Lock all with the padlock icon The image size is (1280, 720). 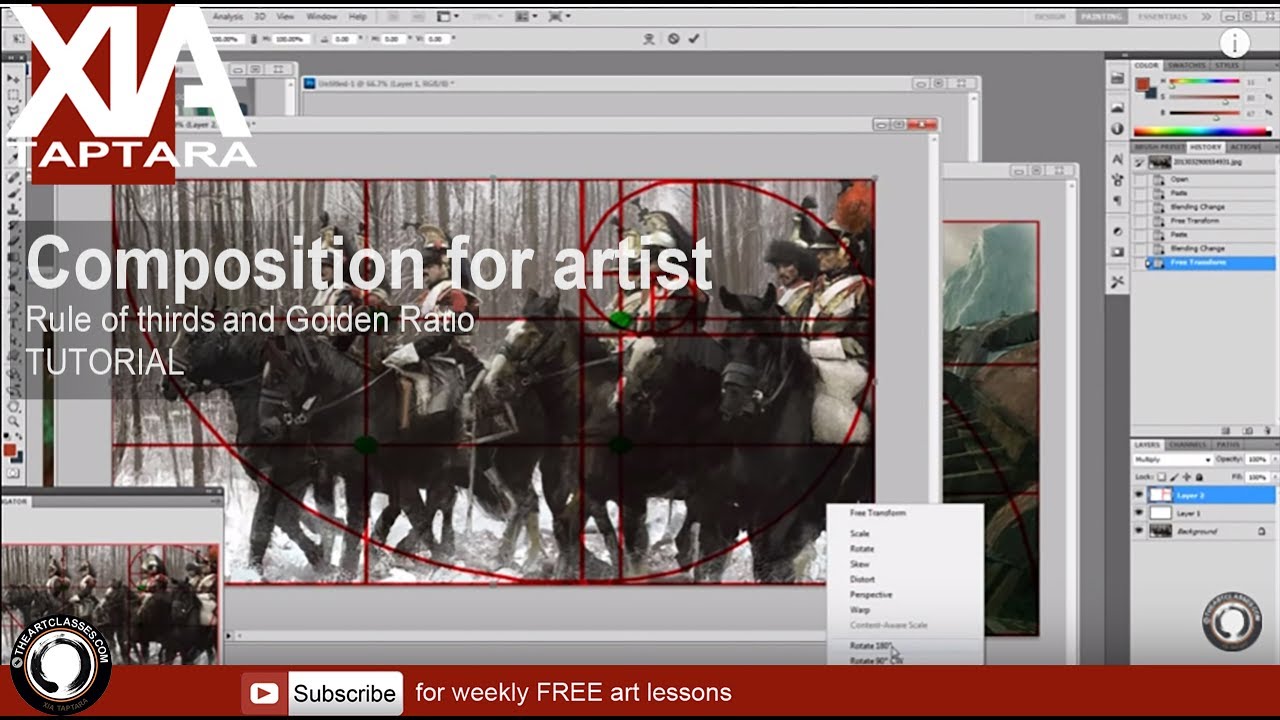coord(1197,478)
